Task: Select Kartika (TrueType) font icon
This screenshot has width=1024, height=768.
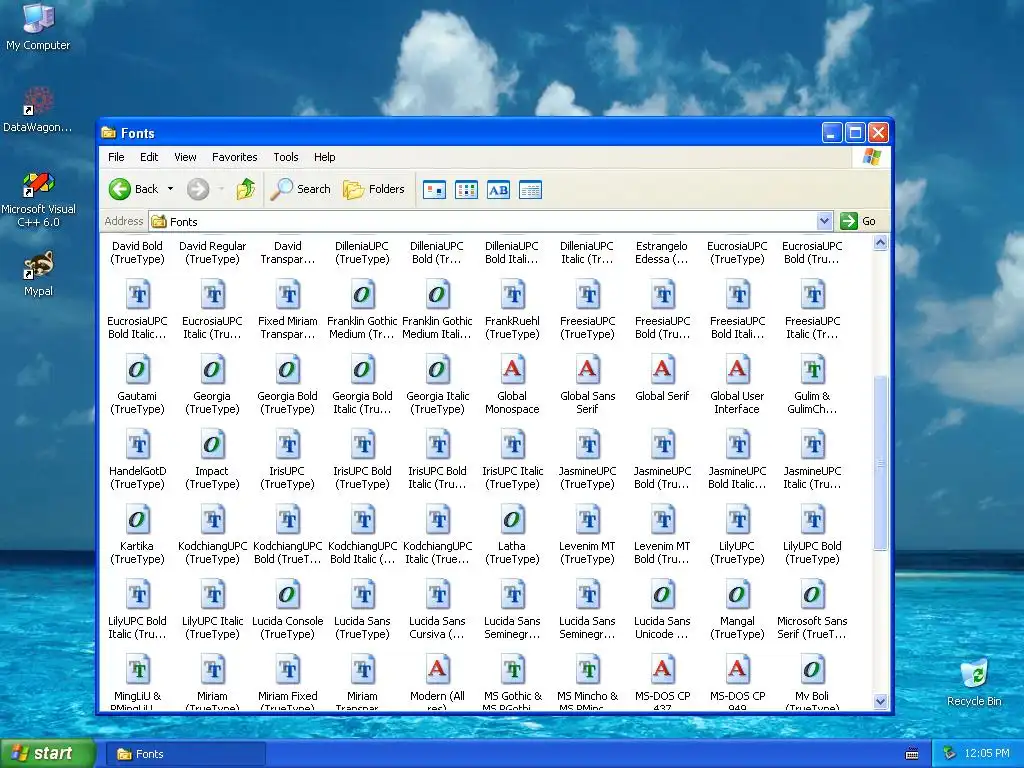Action: 138,520
